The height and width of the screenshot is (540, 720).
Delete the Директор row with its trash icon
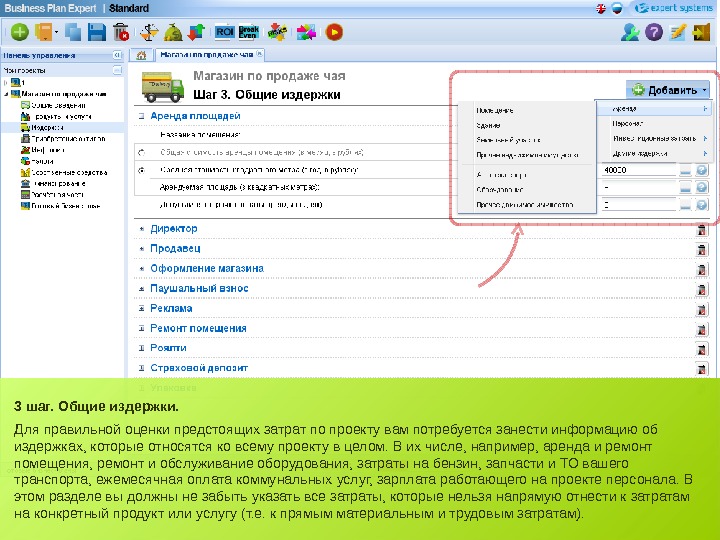coord(701,230)
